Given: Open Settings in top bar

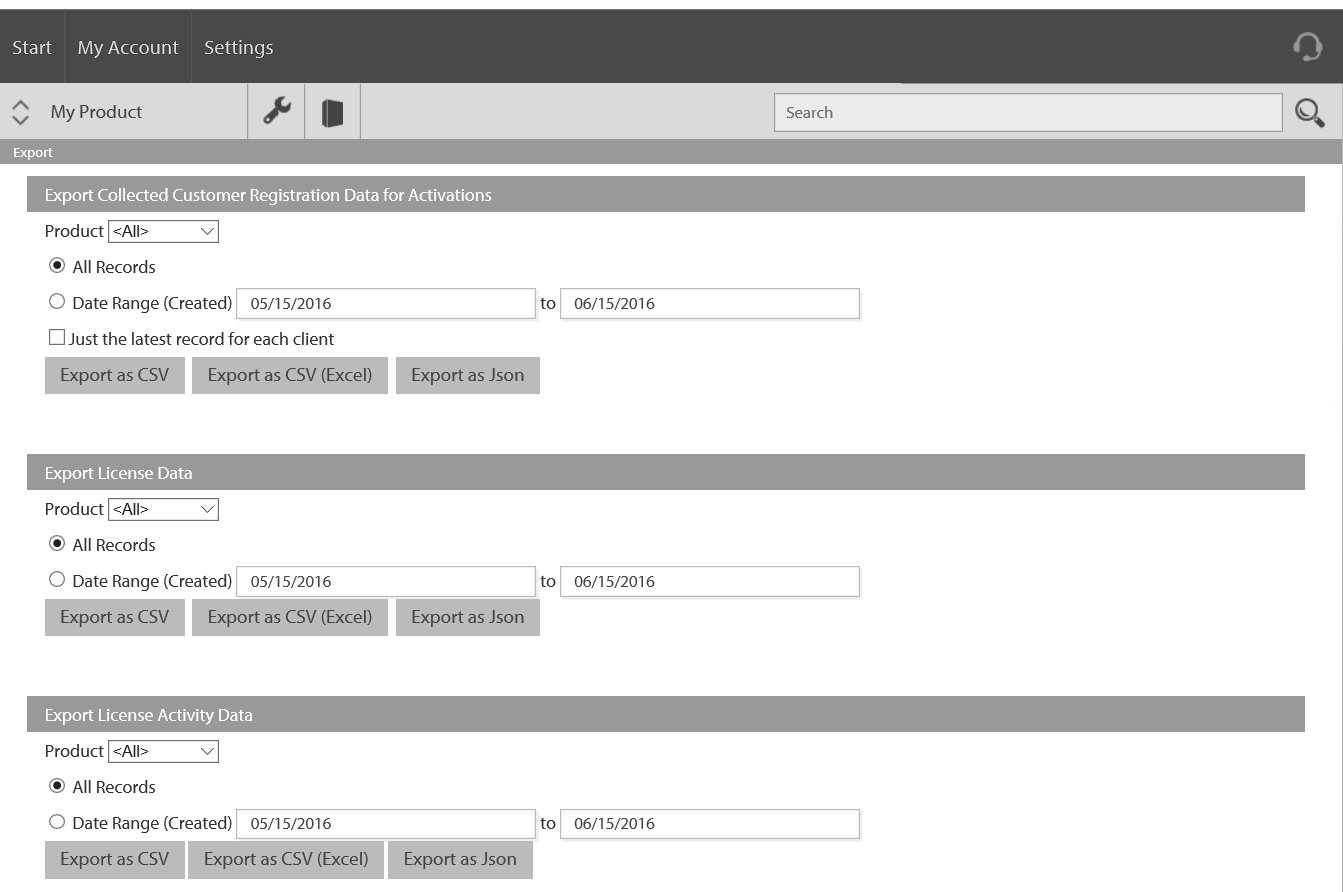Looking at the screenshot, I should 238,47.
